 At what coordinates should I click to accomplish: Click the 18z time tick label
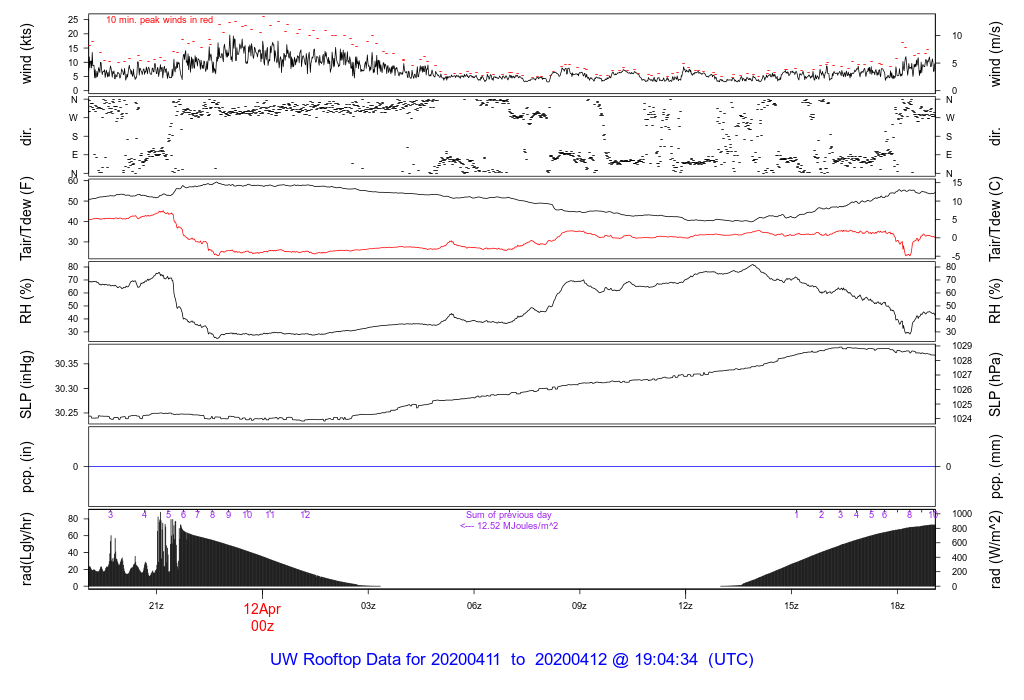coord(897,605)
